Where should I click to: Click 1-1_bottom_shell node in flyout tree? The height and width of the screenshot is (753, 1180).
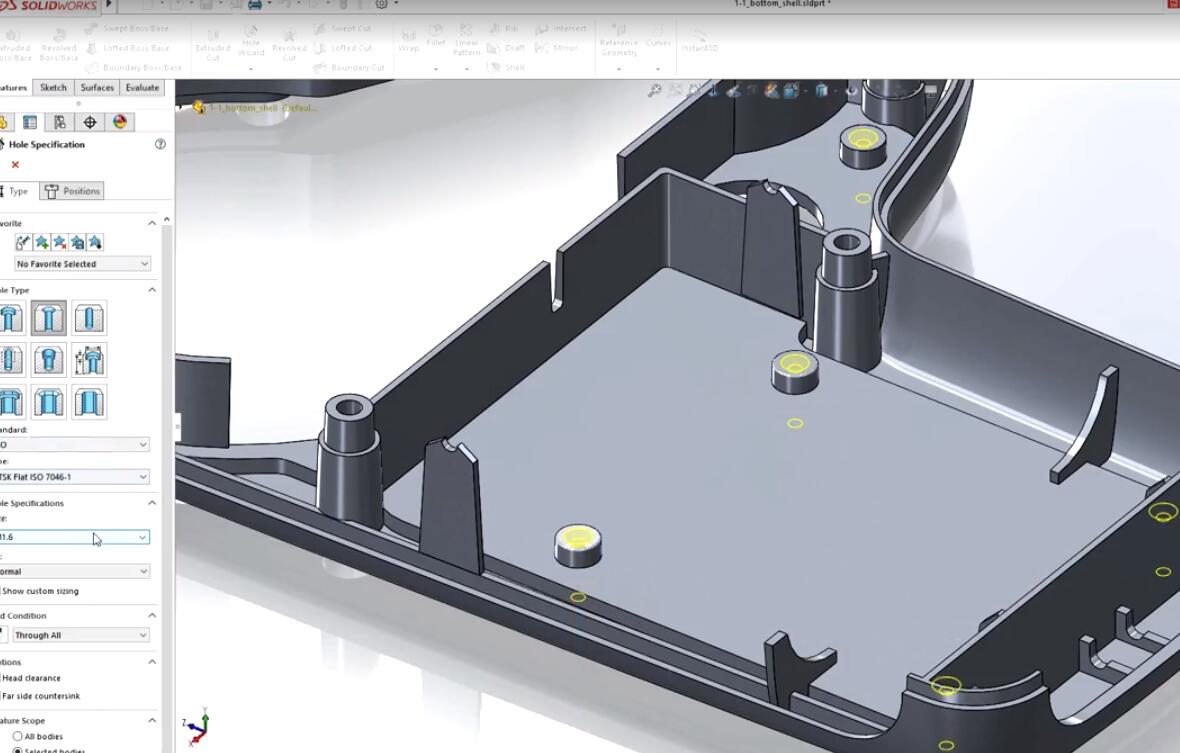pyautogui.click(x=255, y=108)
